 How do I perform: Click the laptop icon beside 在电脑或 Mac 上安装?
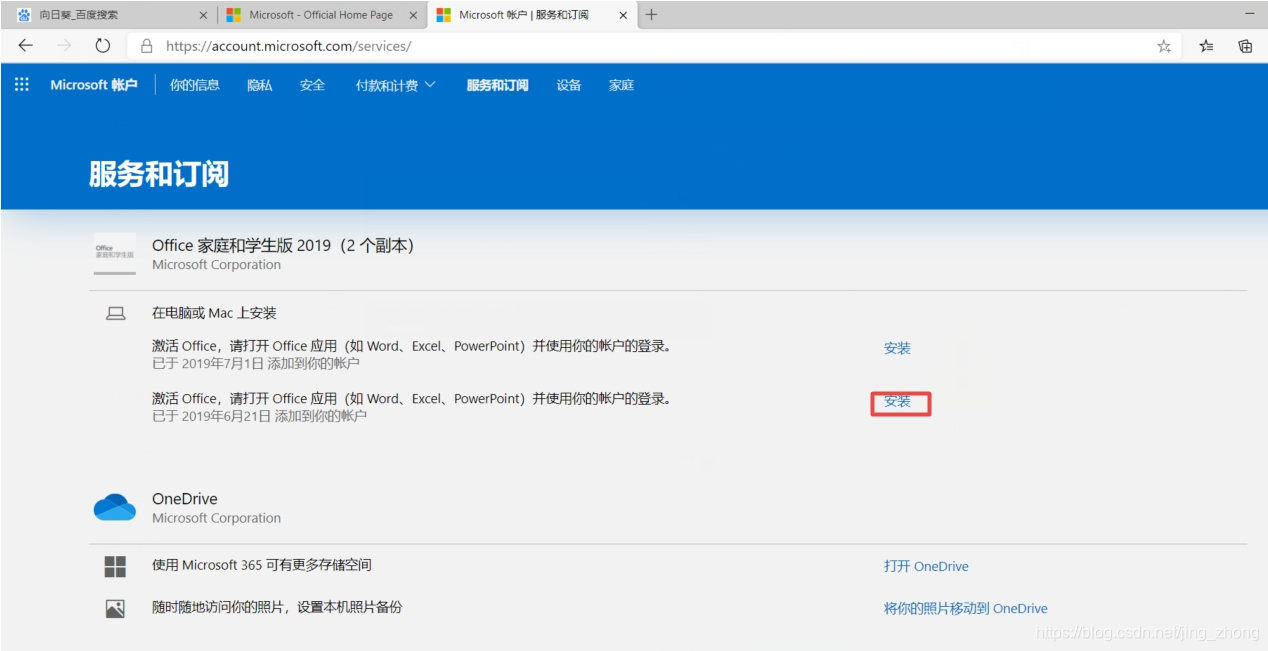coord(116,314)
